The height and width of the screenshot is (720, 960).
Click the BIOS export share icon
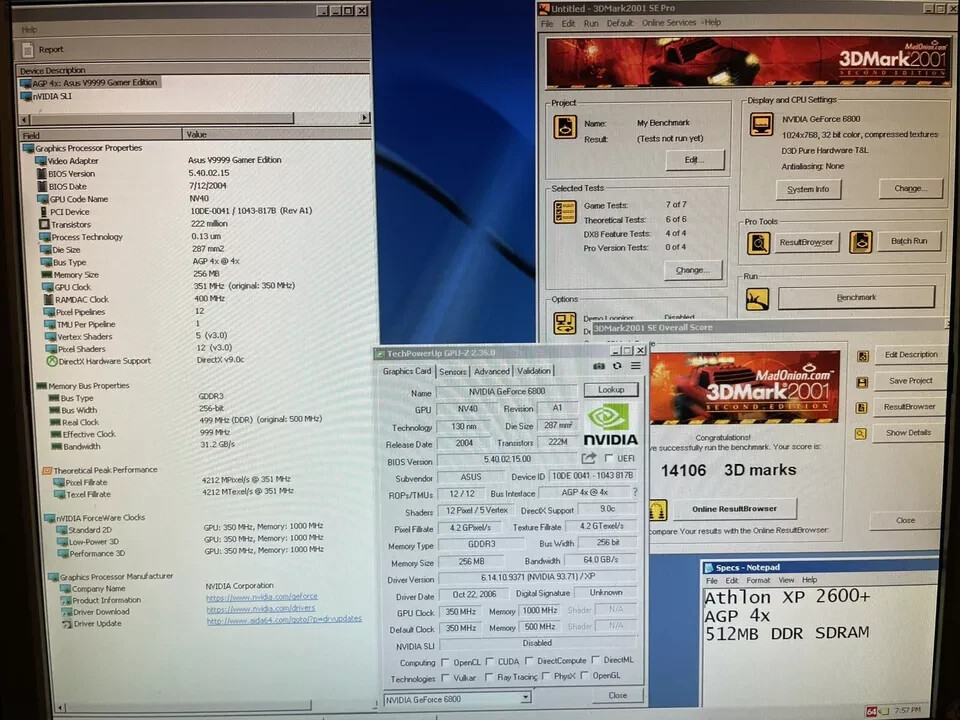pyautogui.click(x=589, y=459)
